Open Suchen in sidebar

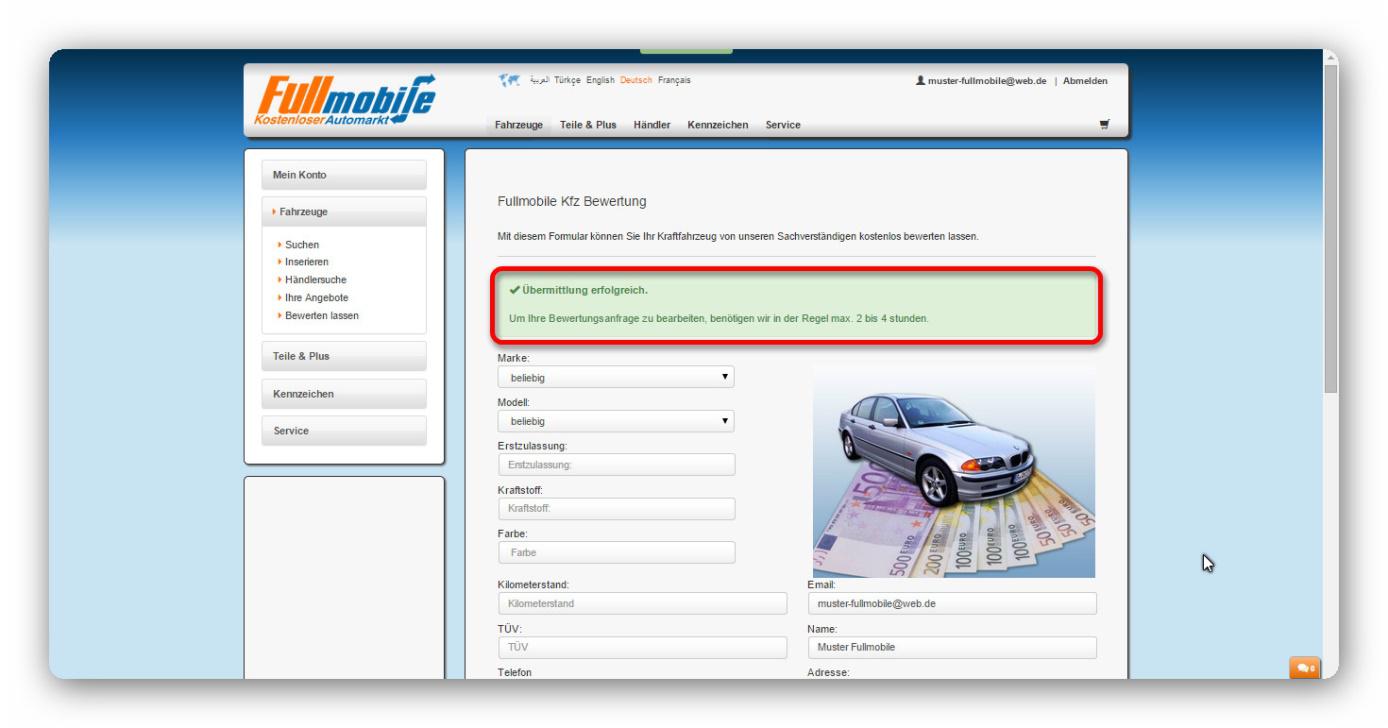click(302, 245)
